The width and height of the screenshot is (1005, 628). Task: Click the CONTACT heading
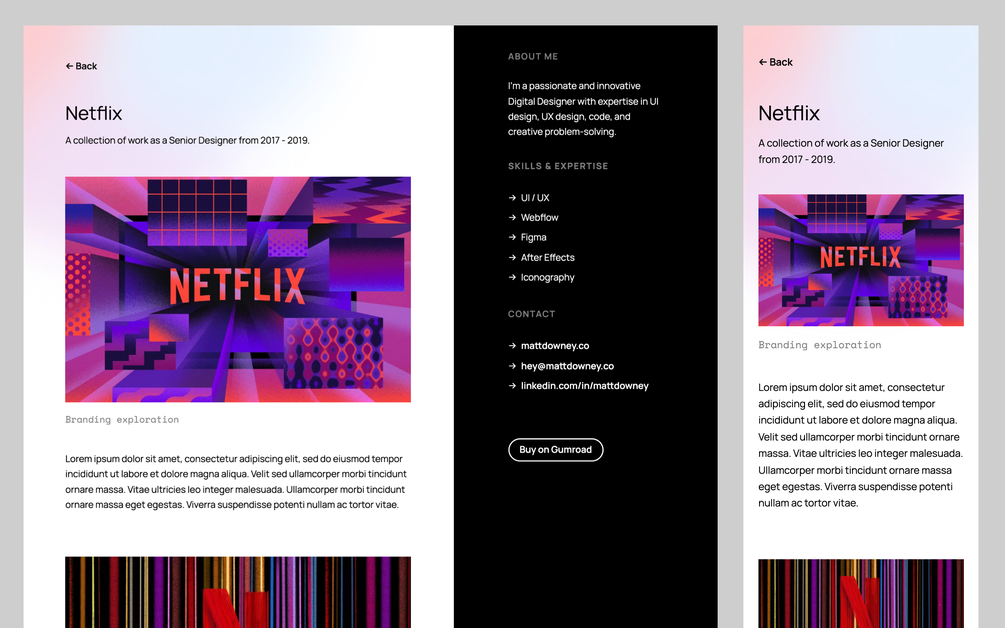tap(531, 314)
